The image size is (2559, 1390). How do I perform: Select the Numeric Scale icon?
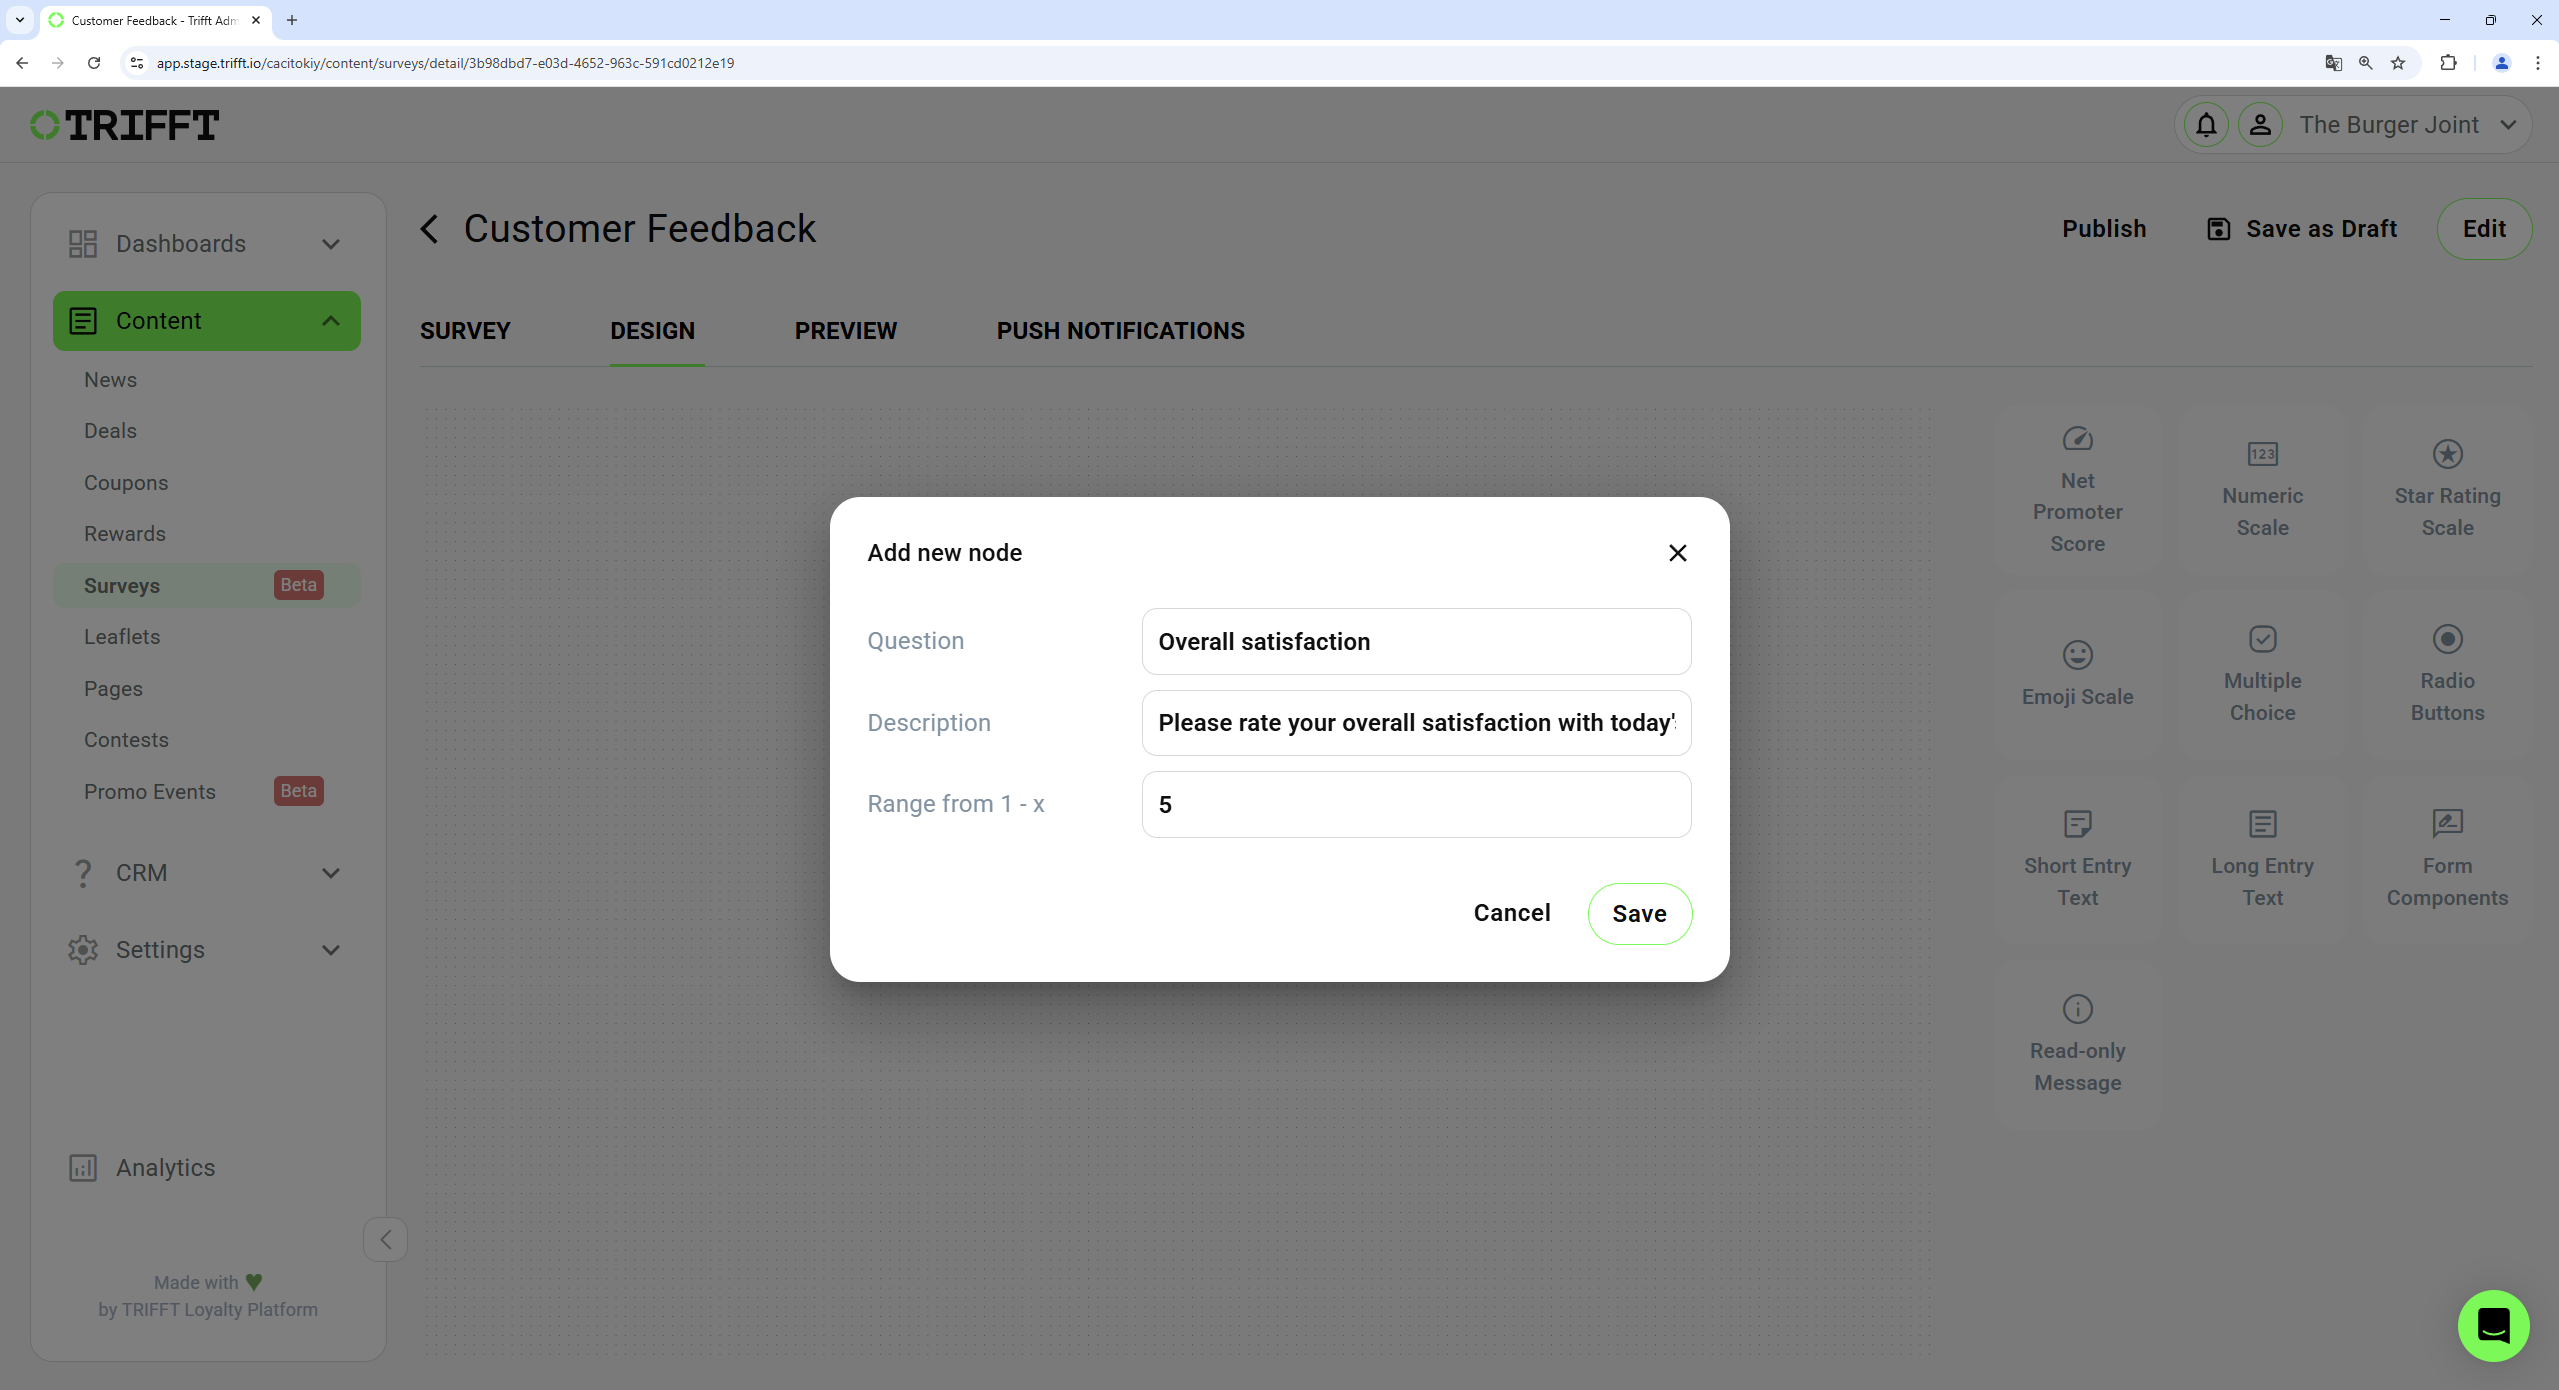coord(2263,454)
